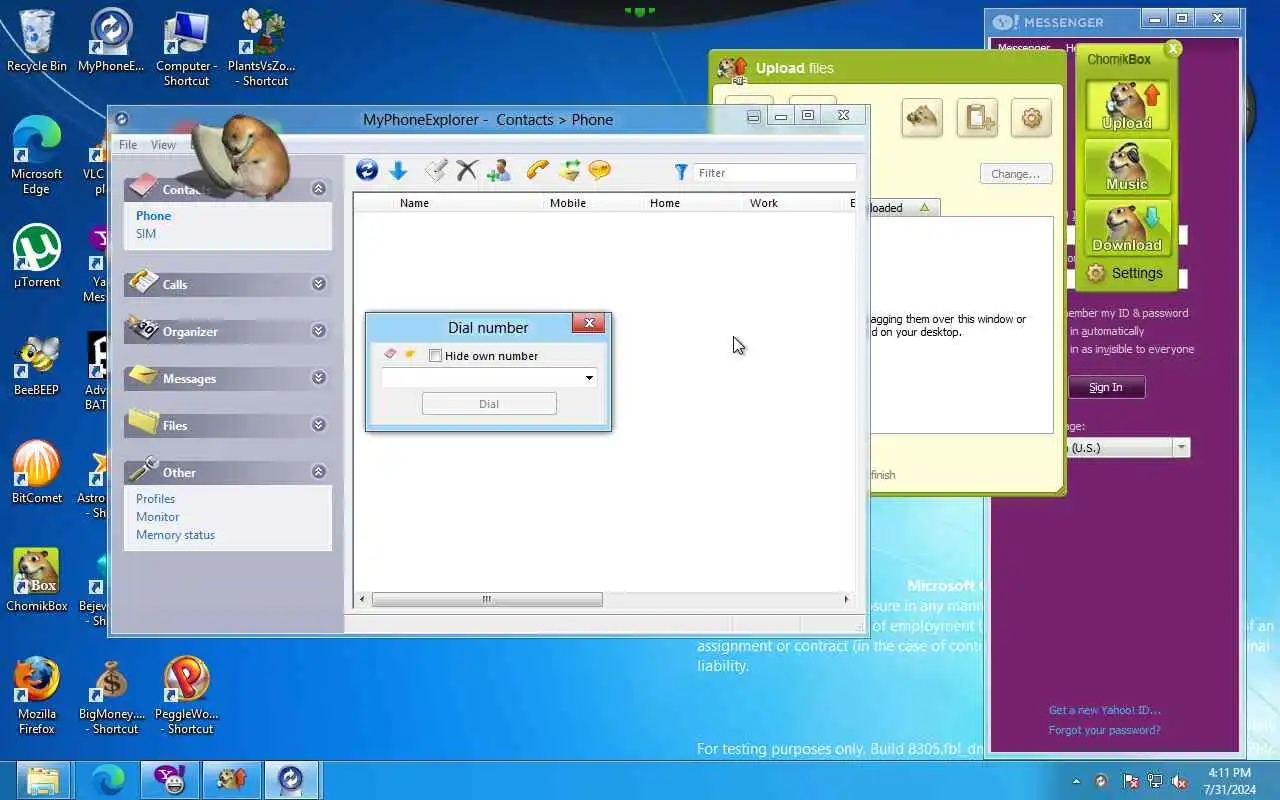Open Yahoo Messenger from the taskbar
The height and width of the screenshot is (800, 1280).
(169, 780)
